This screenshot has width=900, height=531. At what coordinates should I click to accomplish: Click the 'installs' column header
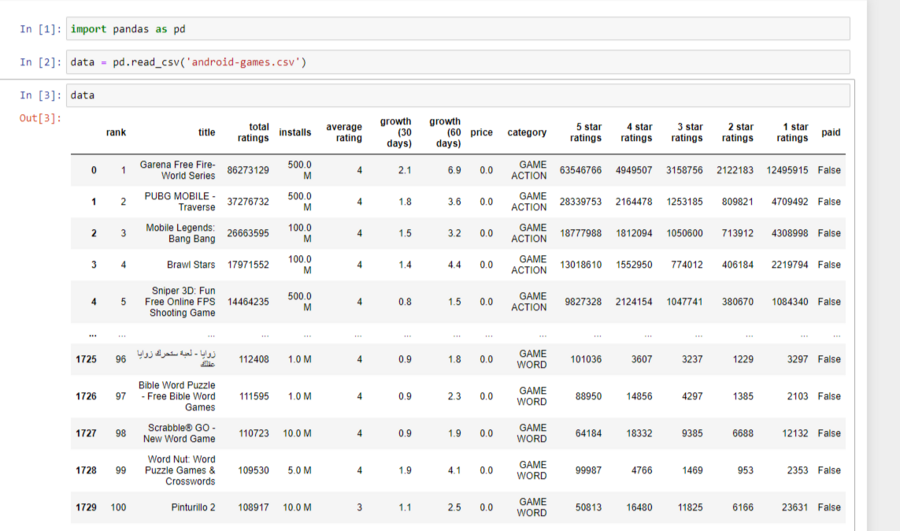click(295, 132)
